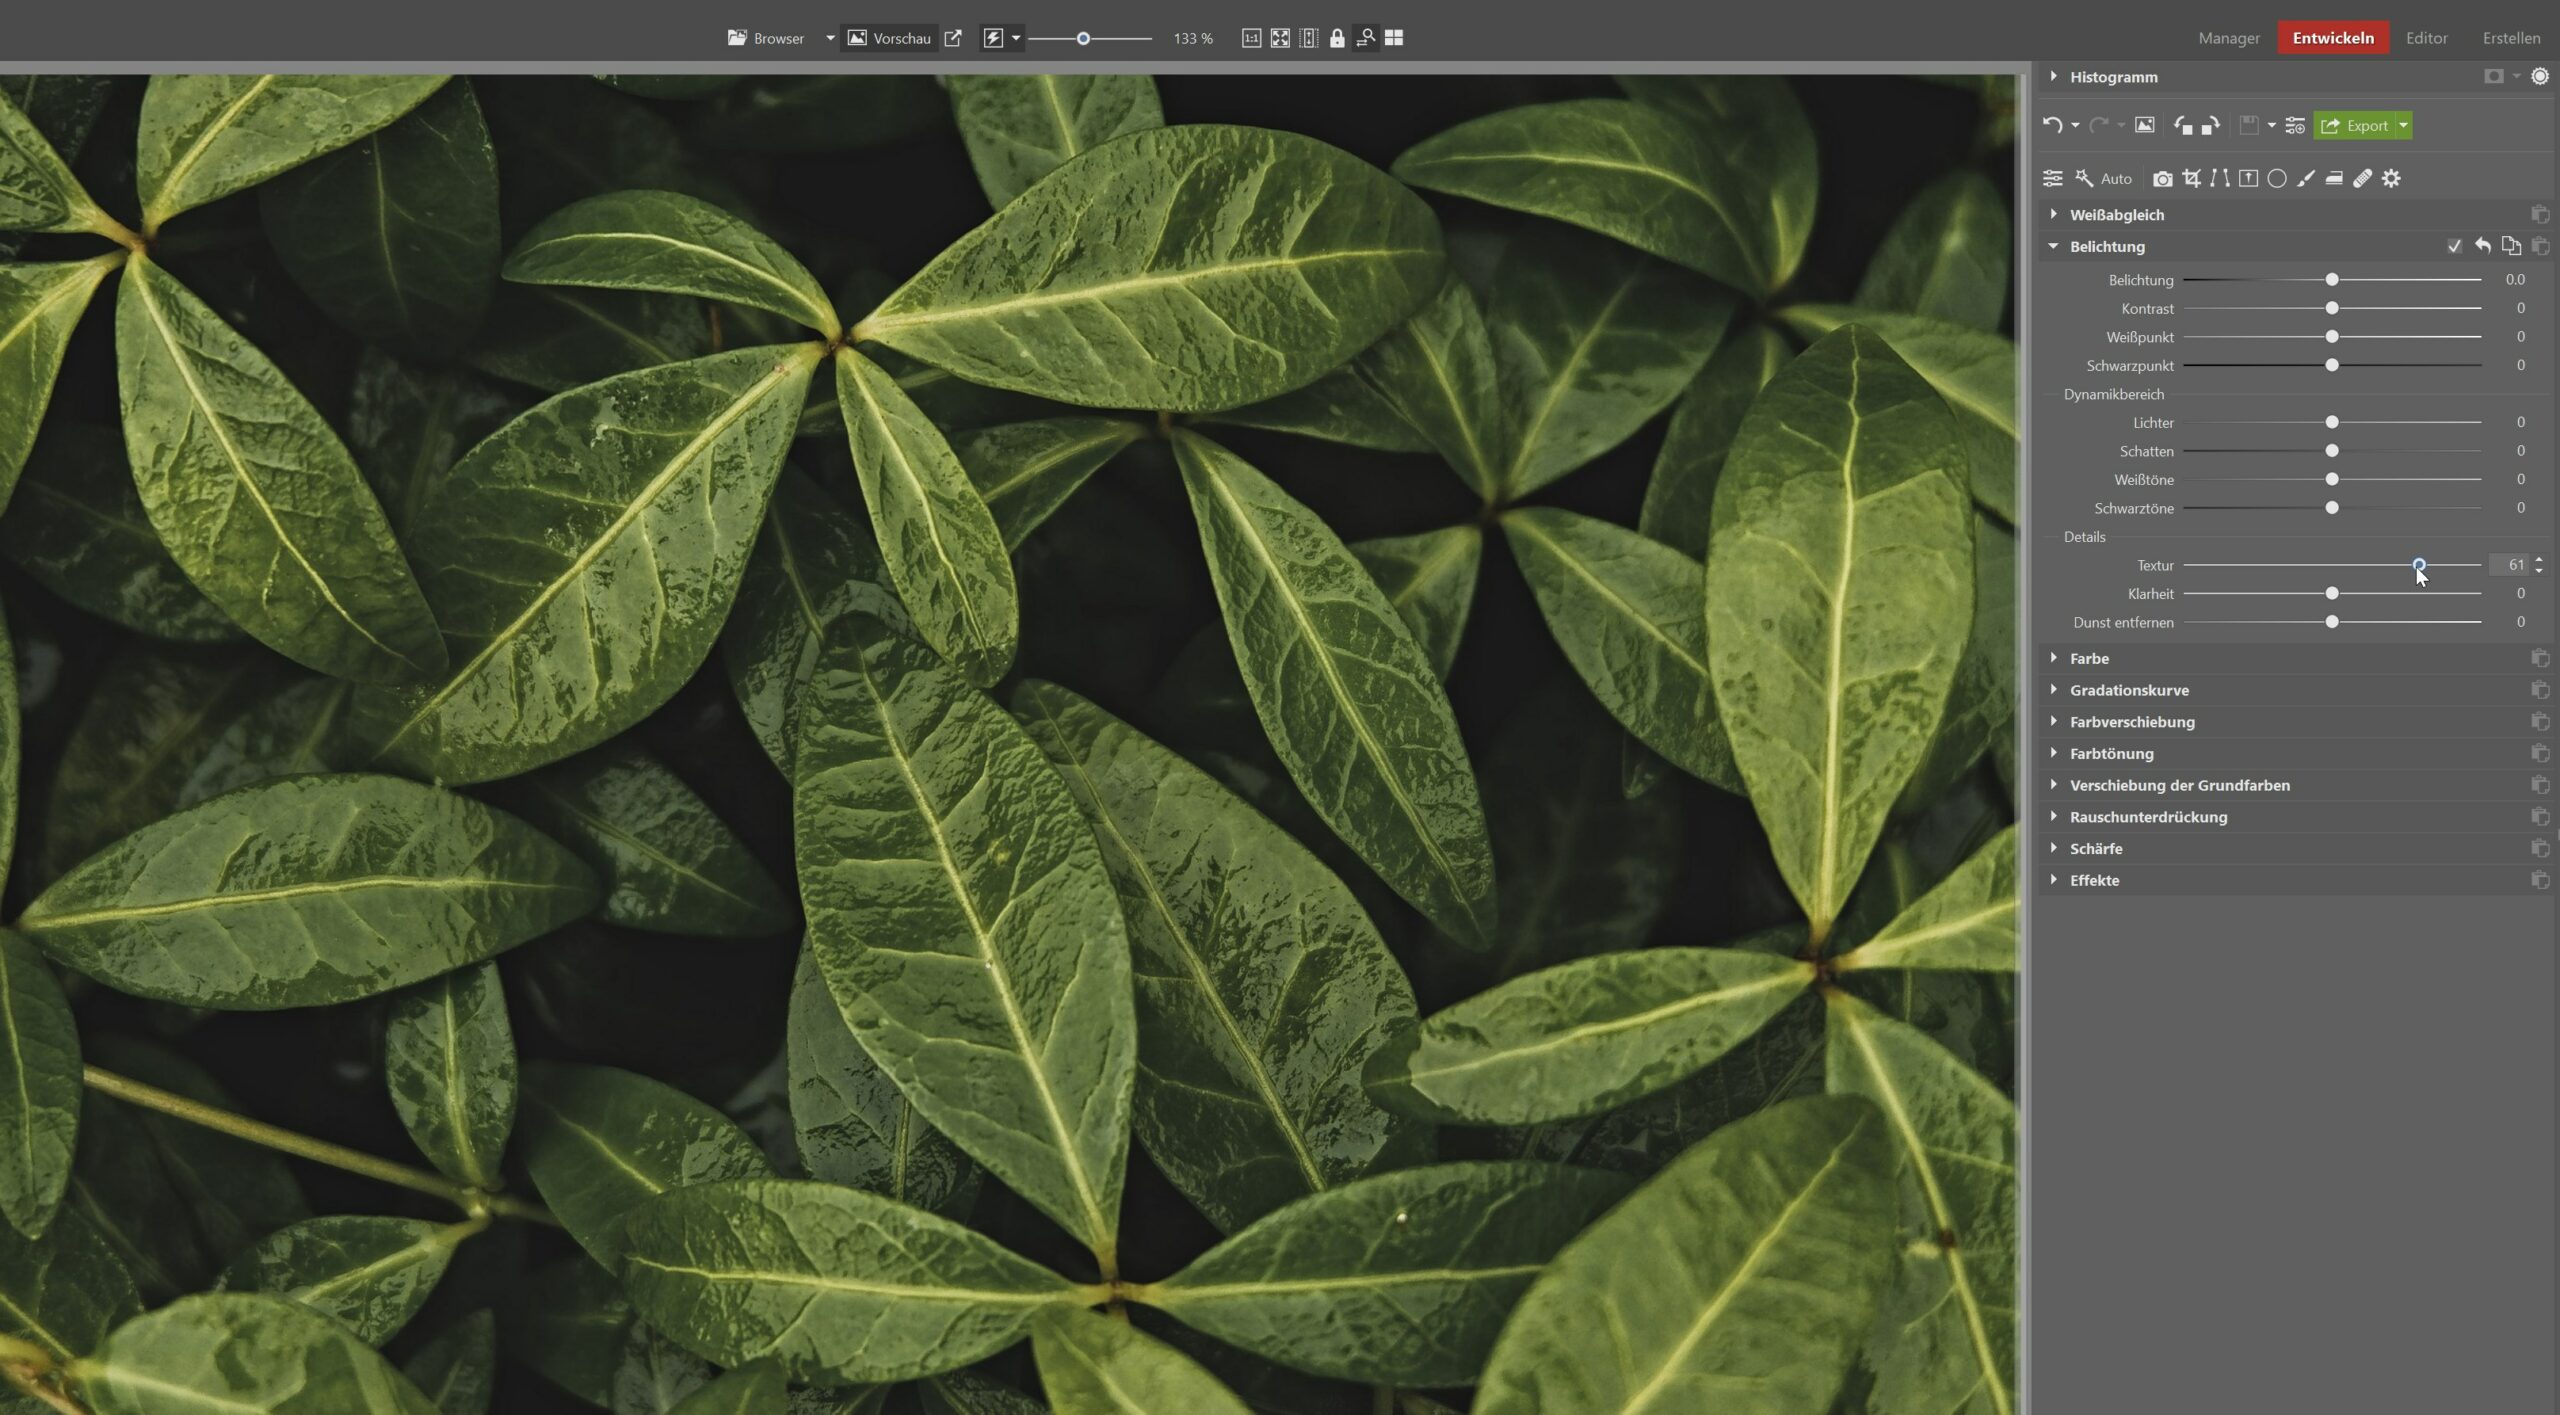Open preview in external window icon
Image resolution: width=2560 pixels, height=1415 pixels.
pos(953,38)
